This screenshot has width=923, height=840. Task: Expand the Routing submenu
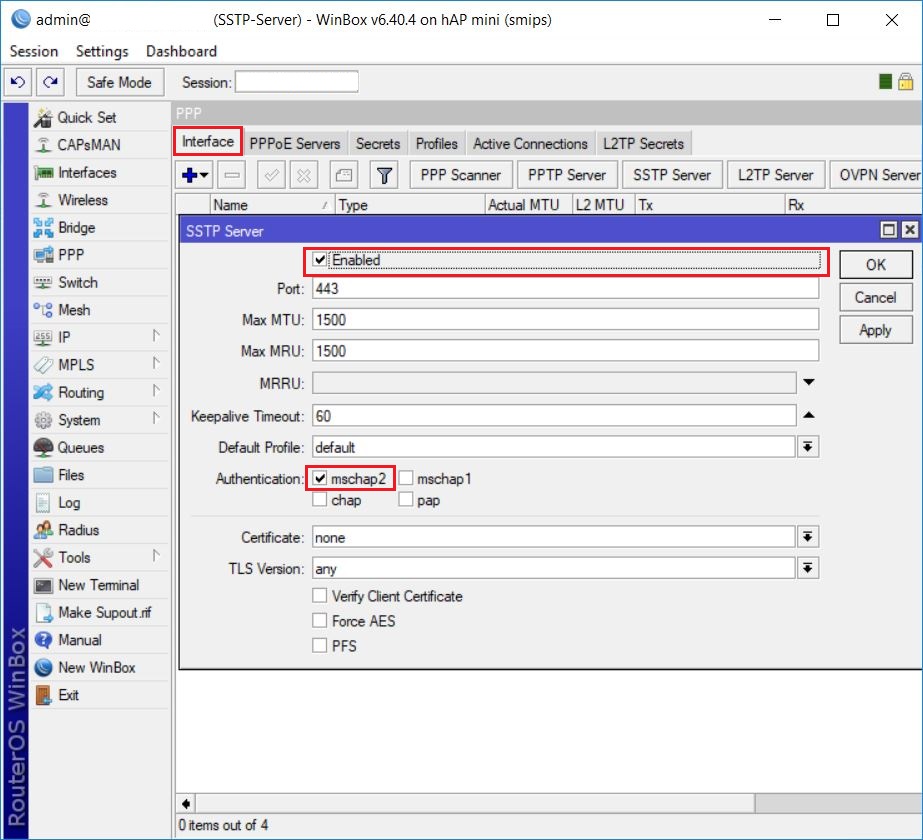[x=155, y=391]
